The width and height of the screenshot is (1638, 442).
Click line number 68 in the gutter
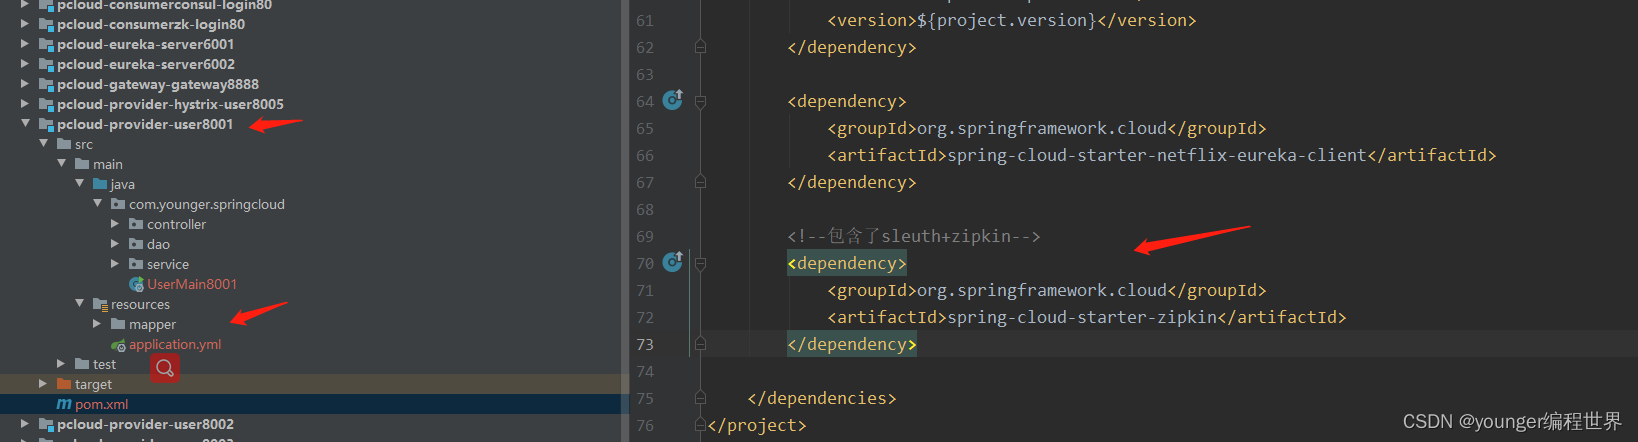pos(645,209)
